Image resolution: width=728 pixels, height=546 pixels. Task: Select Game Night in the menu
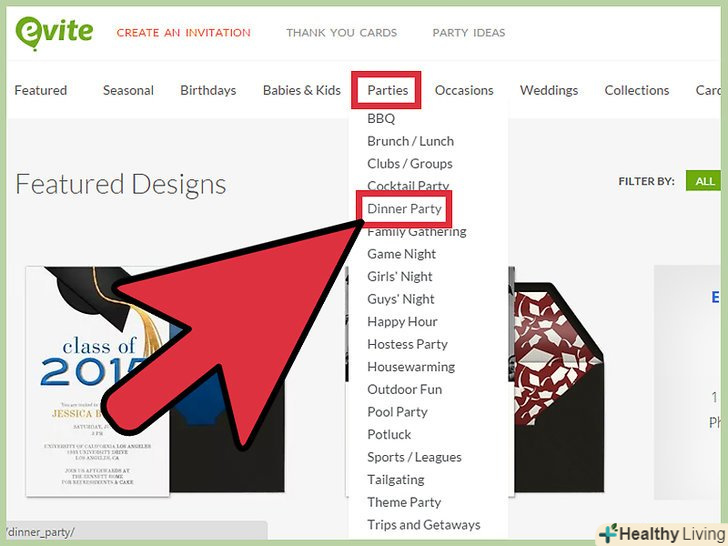[402, 254]
